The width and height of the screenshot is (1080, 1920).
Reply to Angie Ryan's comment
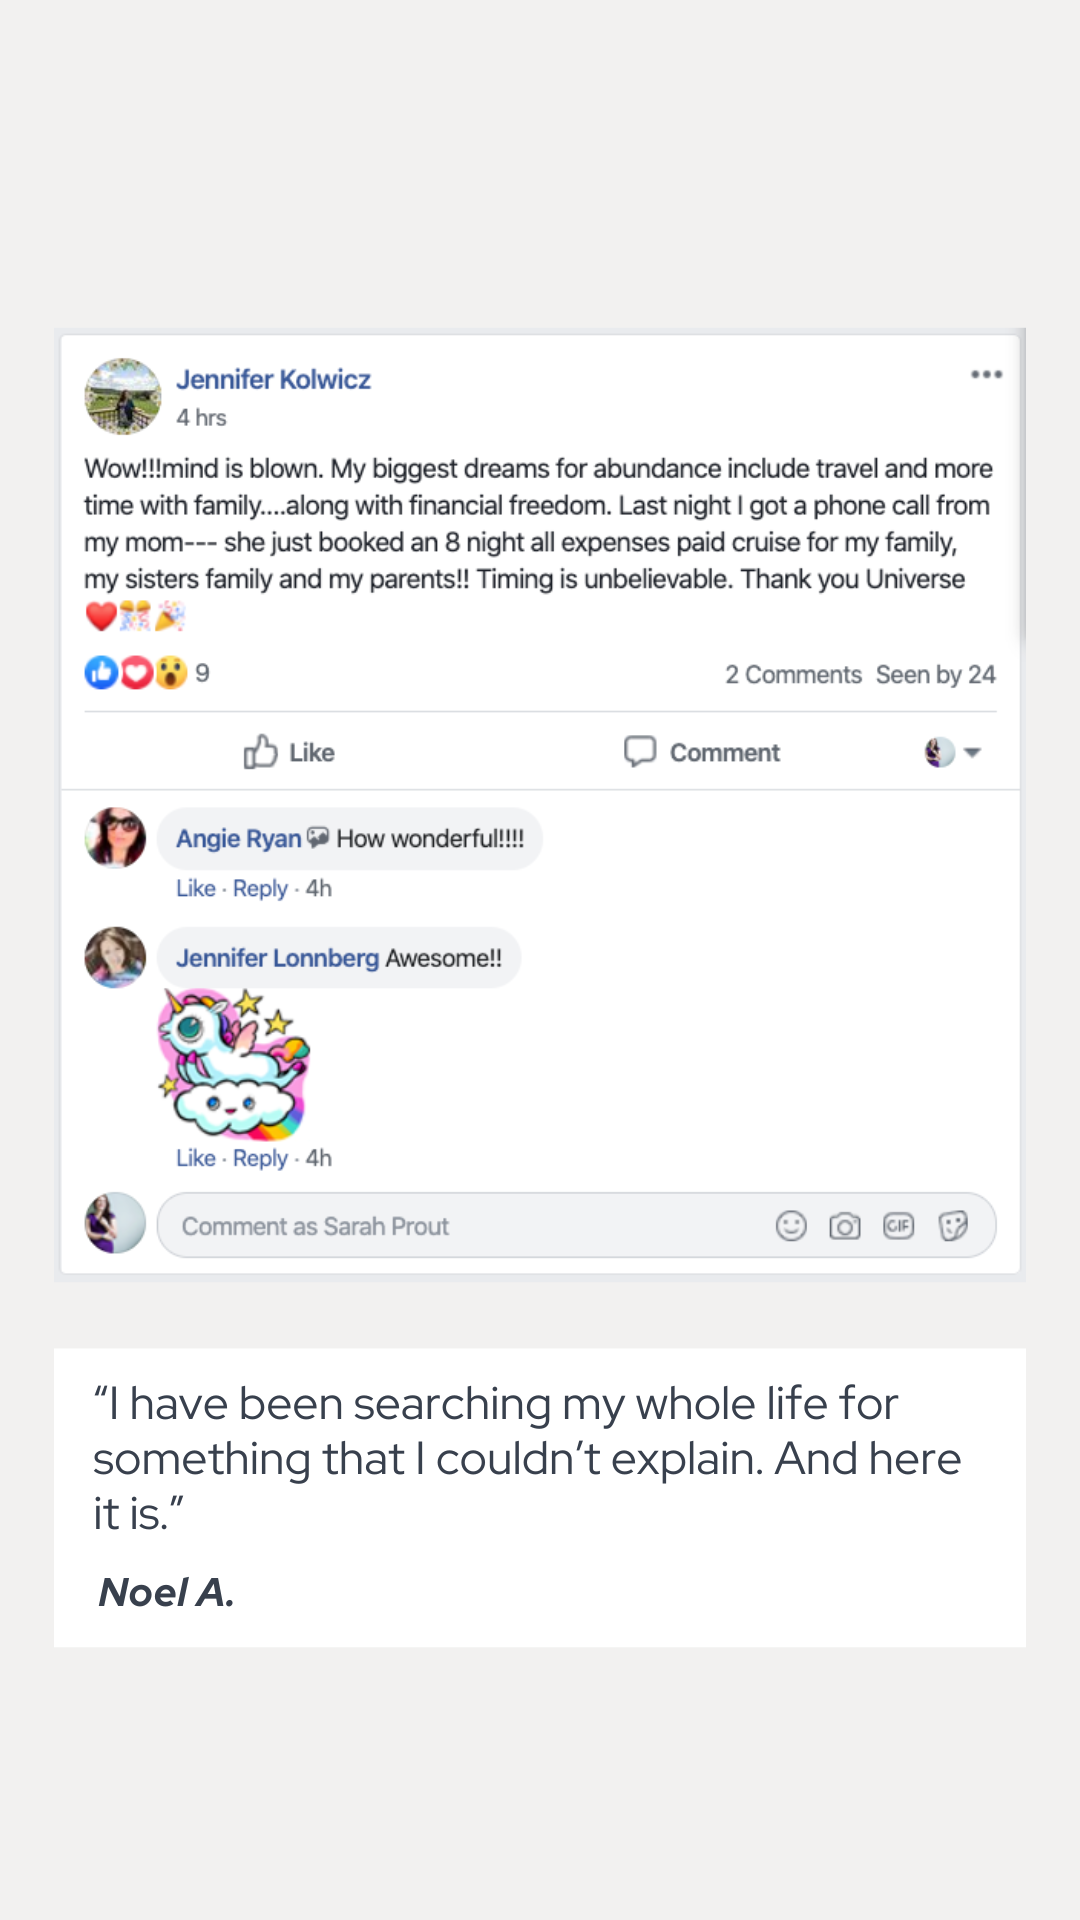click(x=260, y=889)
